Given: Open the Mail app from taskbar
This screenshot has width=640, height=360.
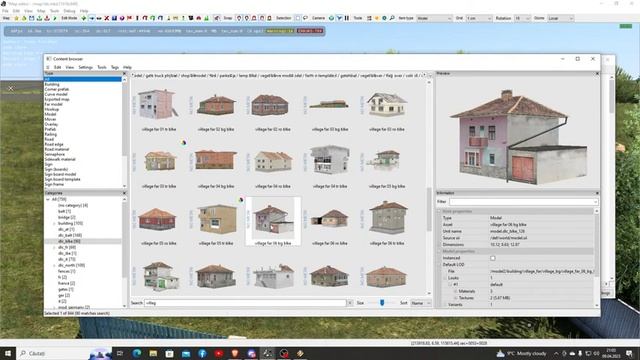Looking at the screenshot, I should [x=186, y=353].
